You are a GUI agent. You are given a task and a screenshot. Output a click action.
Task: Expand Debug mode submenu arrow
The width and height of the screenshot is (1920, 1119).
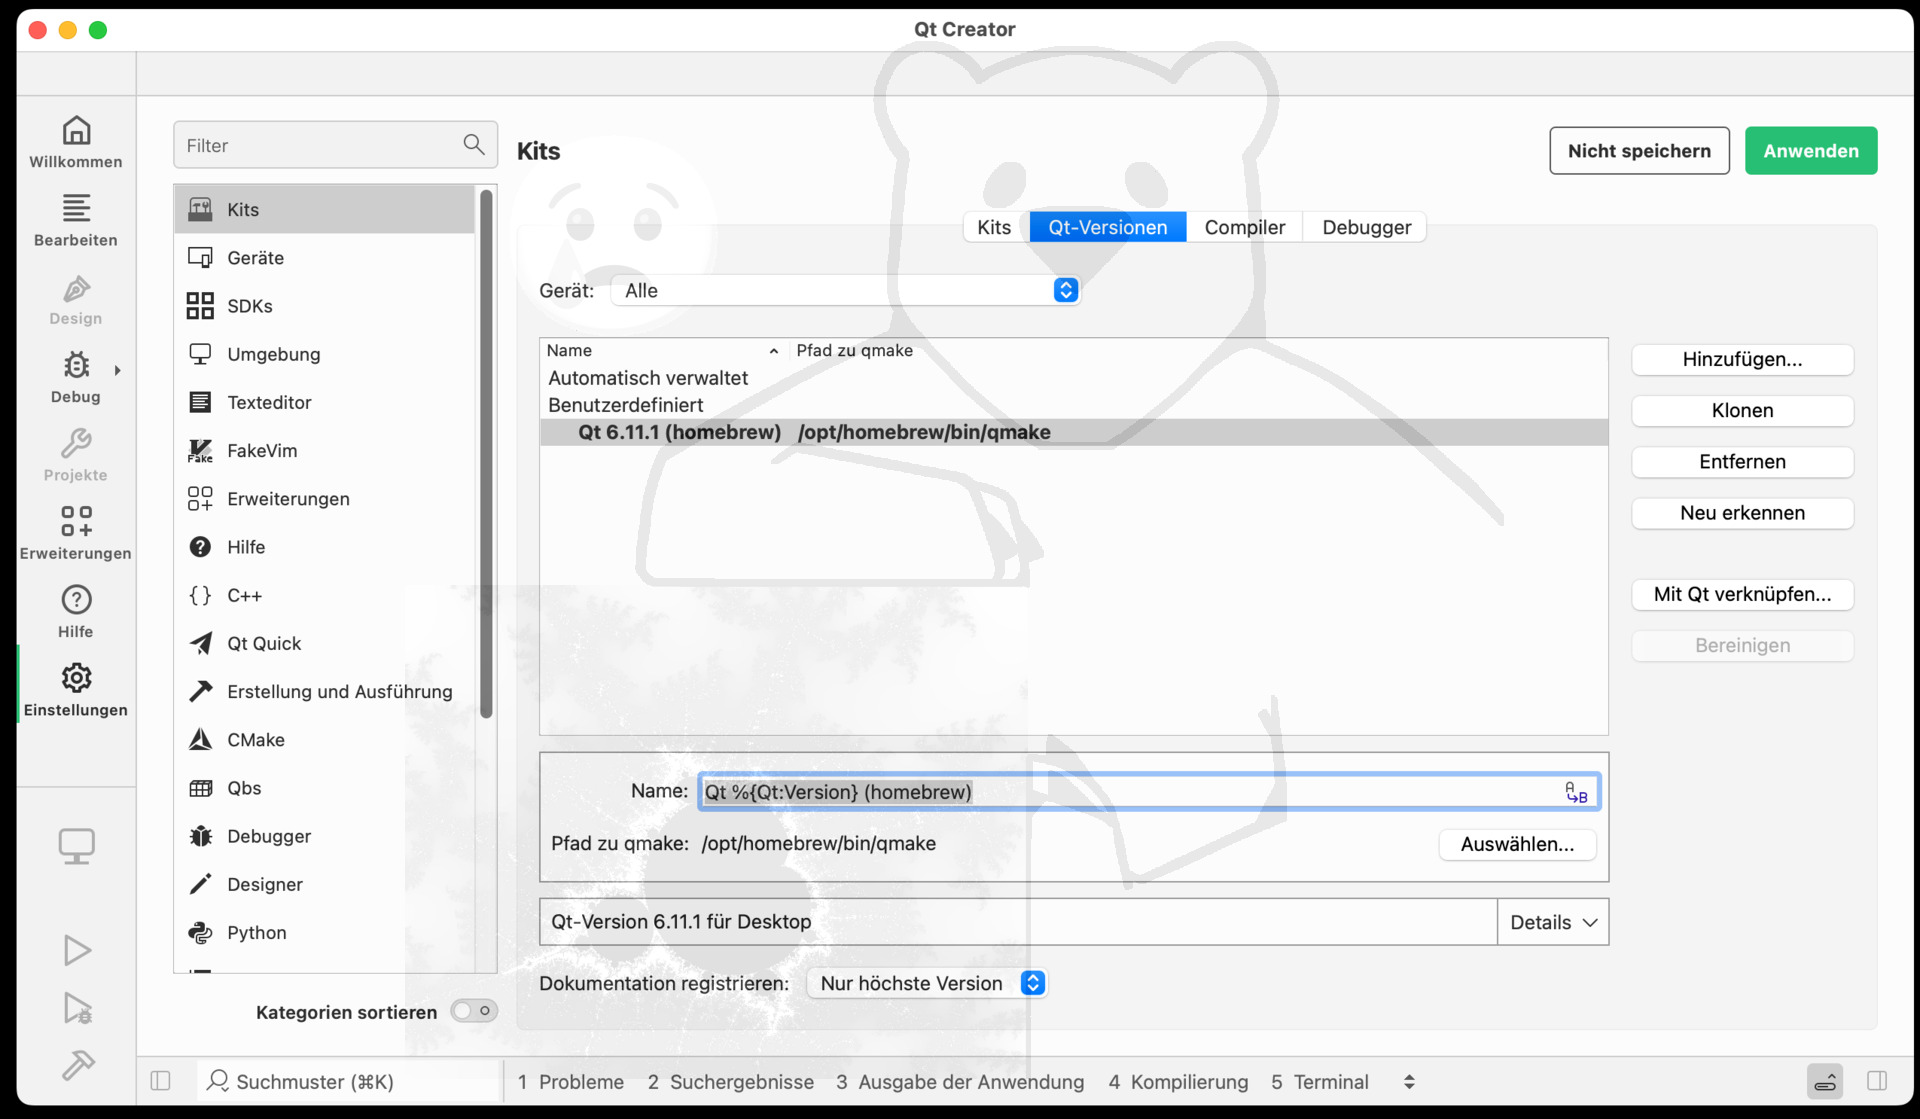tap(118, 371)
